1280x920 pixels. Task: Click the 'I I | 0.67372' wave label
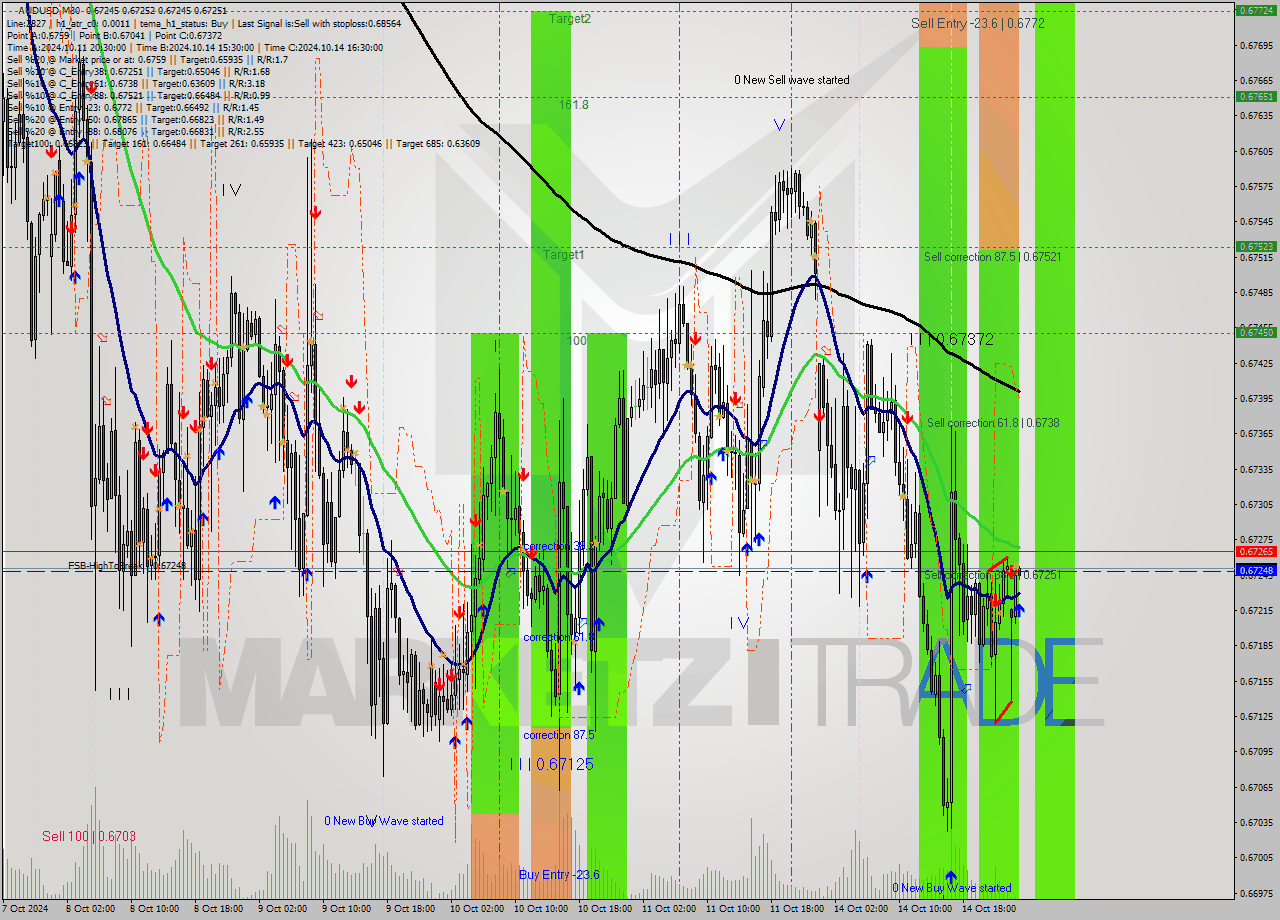[x=951, y=340]
